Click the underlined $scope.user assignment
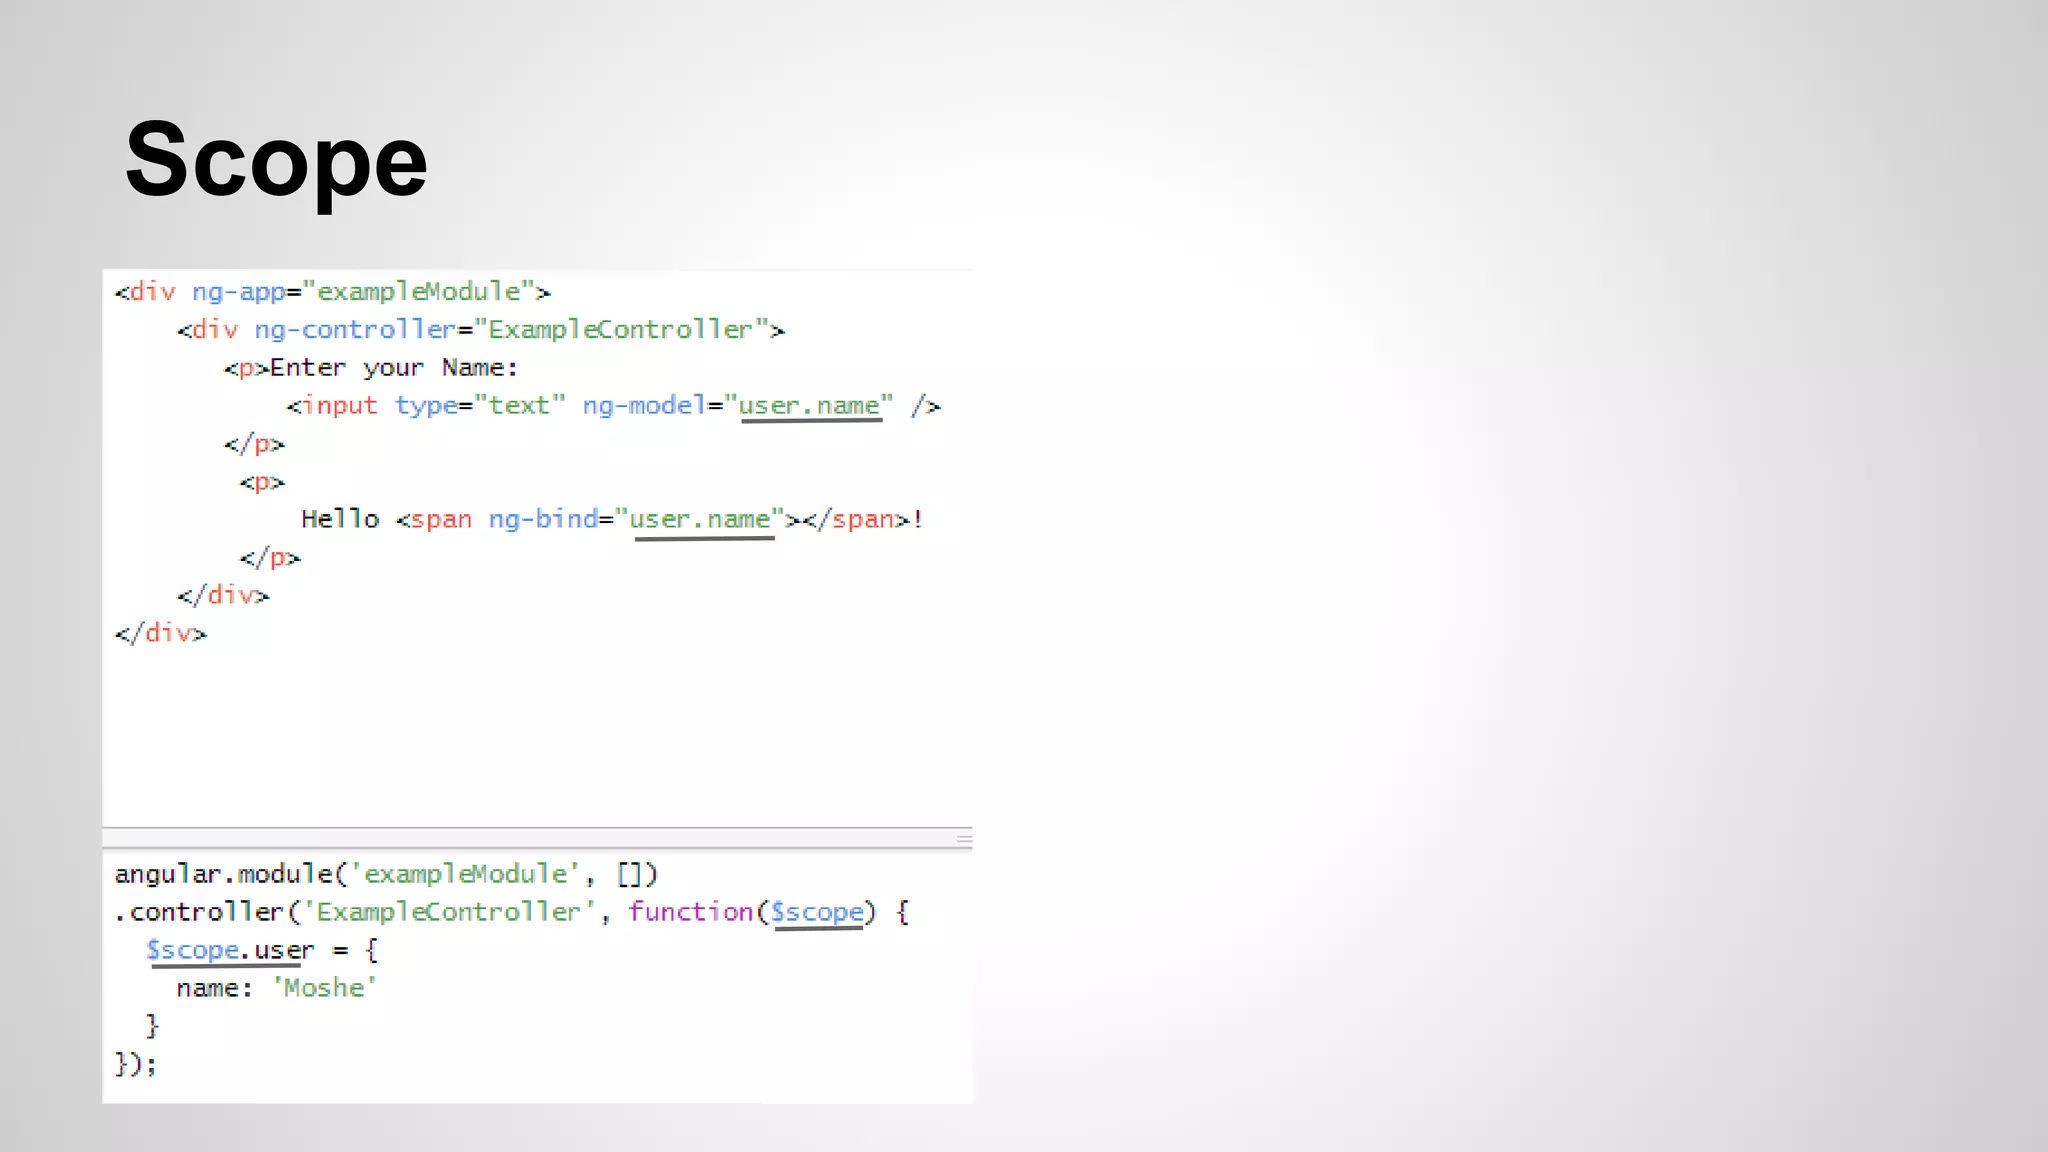Viewport: 2048px width, 1152px height. (229, 950)
